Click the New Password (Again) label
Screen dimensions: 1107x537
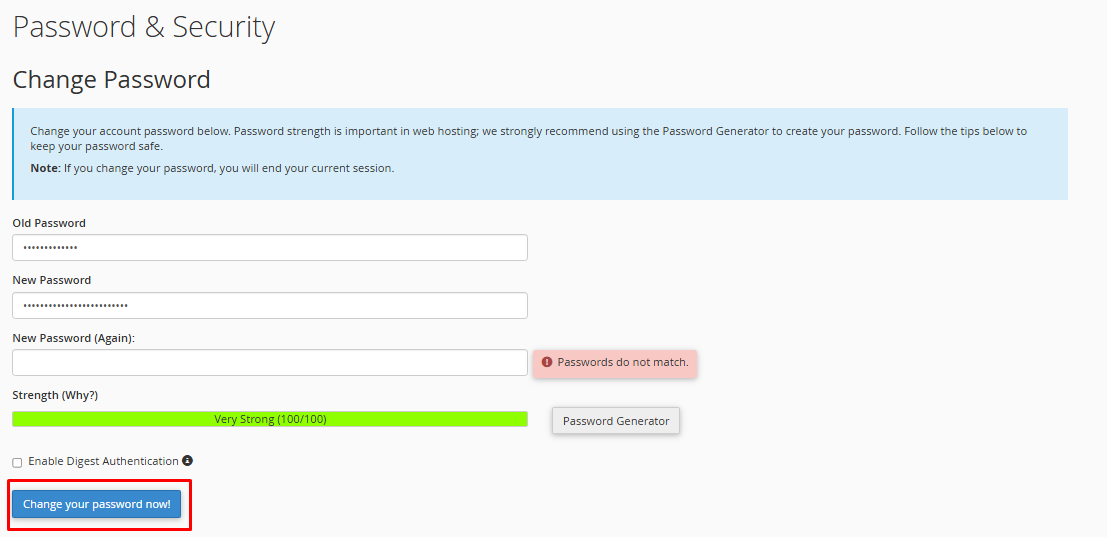point(74,338)
